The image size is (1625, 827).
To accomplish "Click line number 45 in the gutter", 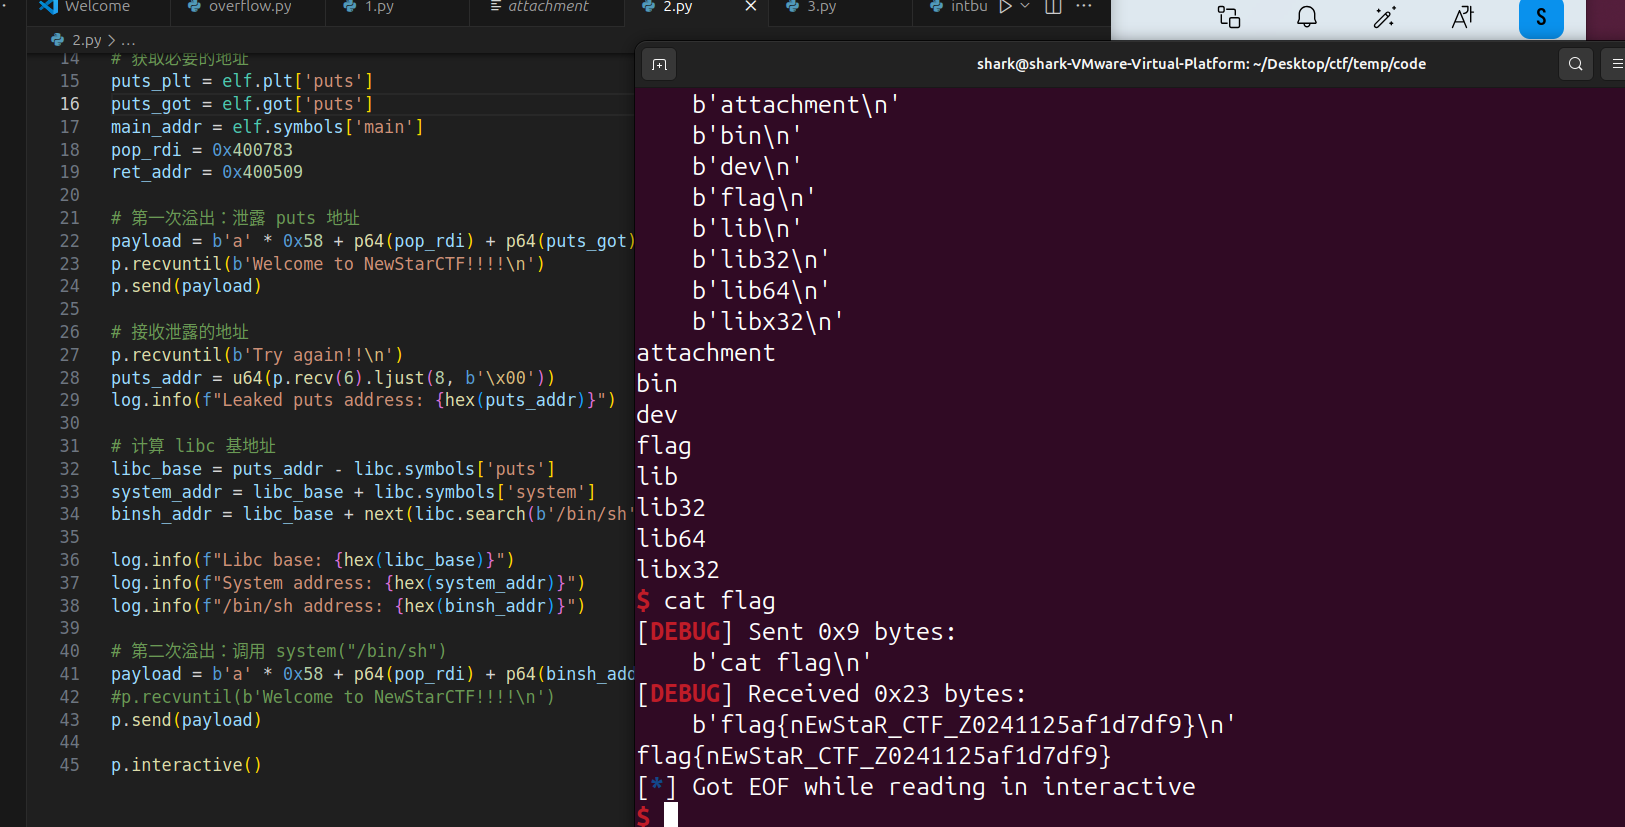I will 69,765.
